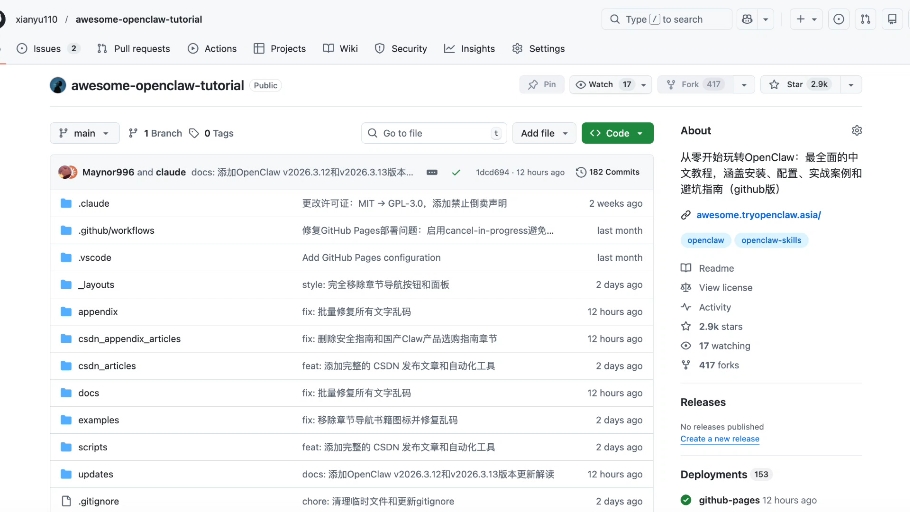This screenshot has width=910, height=512.
Task: Open the docs folder
Action: click(x=89, y=393)
